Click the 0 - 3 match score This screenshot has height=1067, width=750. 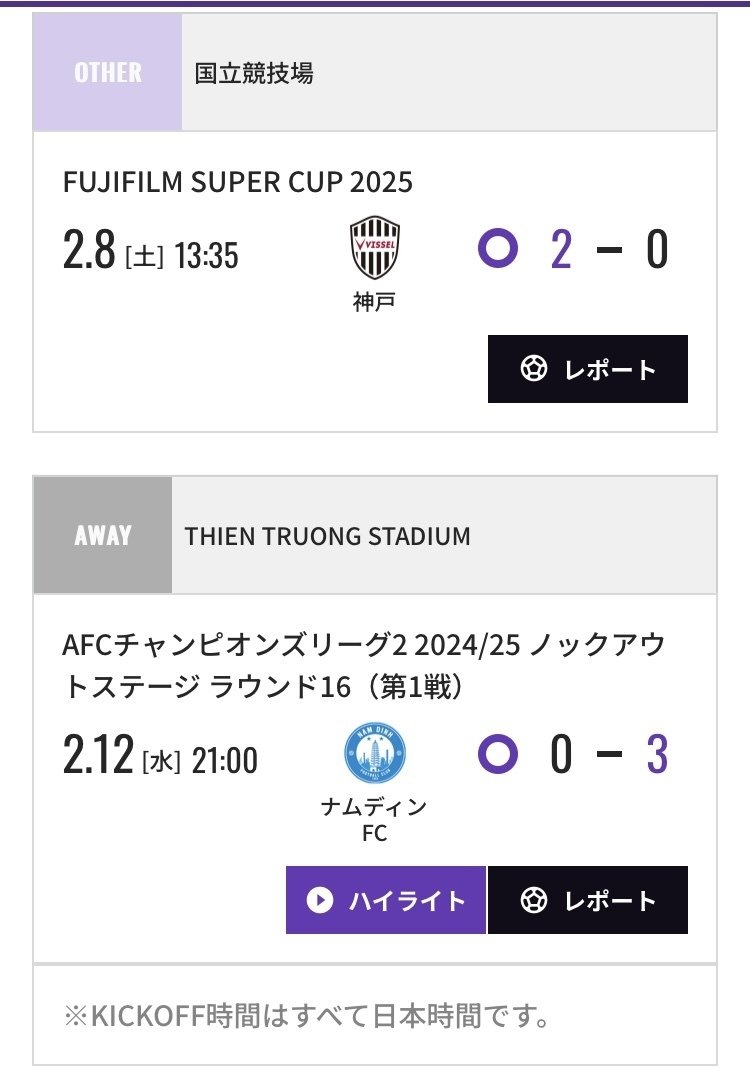pos(608,755)
